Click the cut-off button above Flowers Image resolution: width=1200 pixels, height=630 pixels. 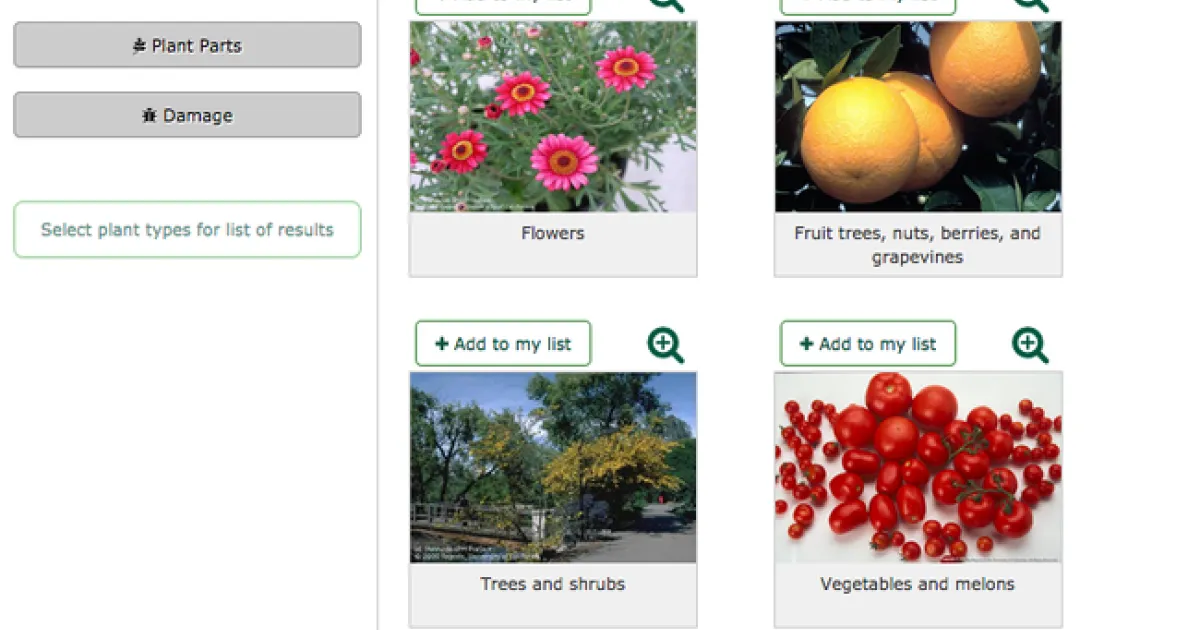503,7
